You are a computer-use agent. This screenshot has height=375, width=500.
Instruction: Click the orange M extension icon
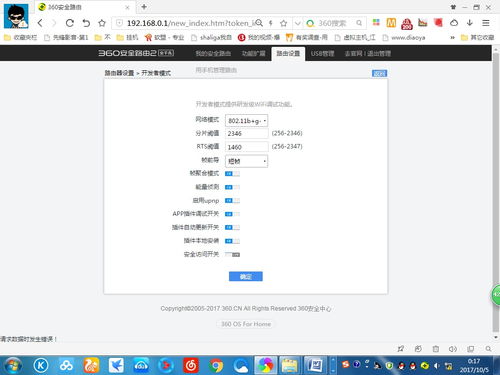click(x=391, y=23)
